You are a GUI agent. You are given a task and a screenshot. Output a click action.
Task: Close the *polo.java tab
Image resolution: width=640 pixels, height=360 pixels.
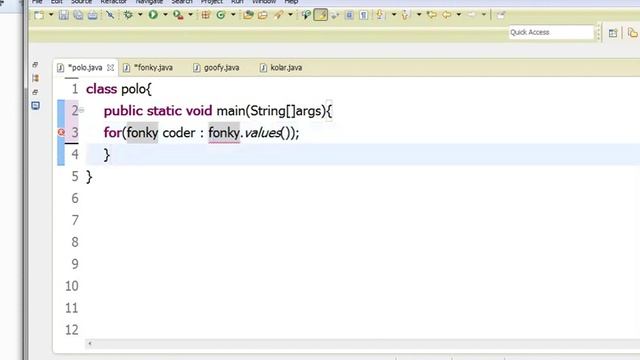coord(110,68)
